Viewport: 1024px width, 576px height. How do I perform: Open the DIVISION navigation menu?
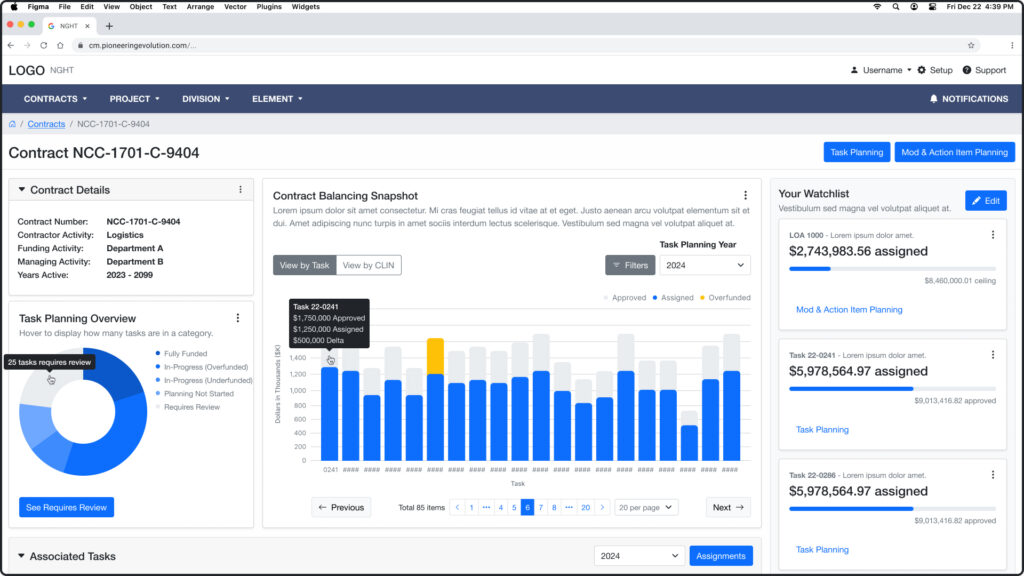coord(205,99)
